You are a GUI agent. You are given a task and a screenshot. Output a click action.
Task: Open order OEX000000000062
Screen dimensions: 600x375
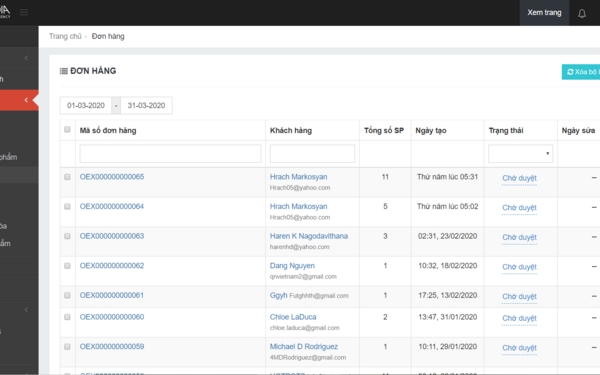[112, 266]
